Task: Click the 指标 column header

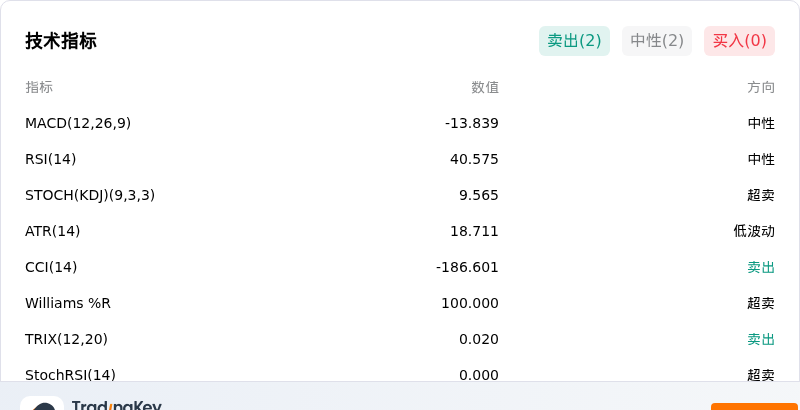Action: (x=39, y=87)
